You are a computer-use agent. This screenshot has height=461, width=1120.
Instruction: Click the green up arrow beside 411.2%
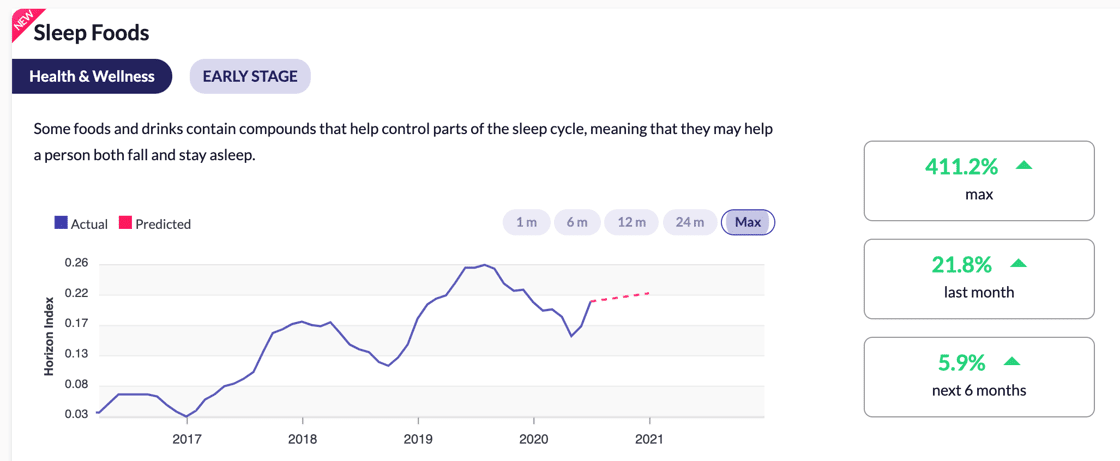point(1023,166)
